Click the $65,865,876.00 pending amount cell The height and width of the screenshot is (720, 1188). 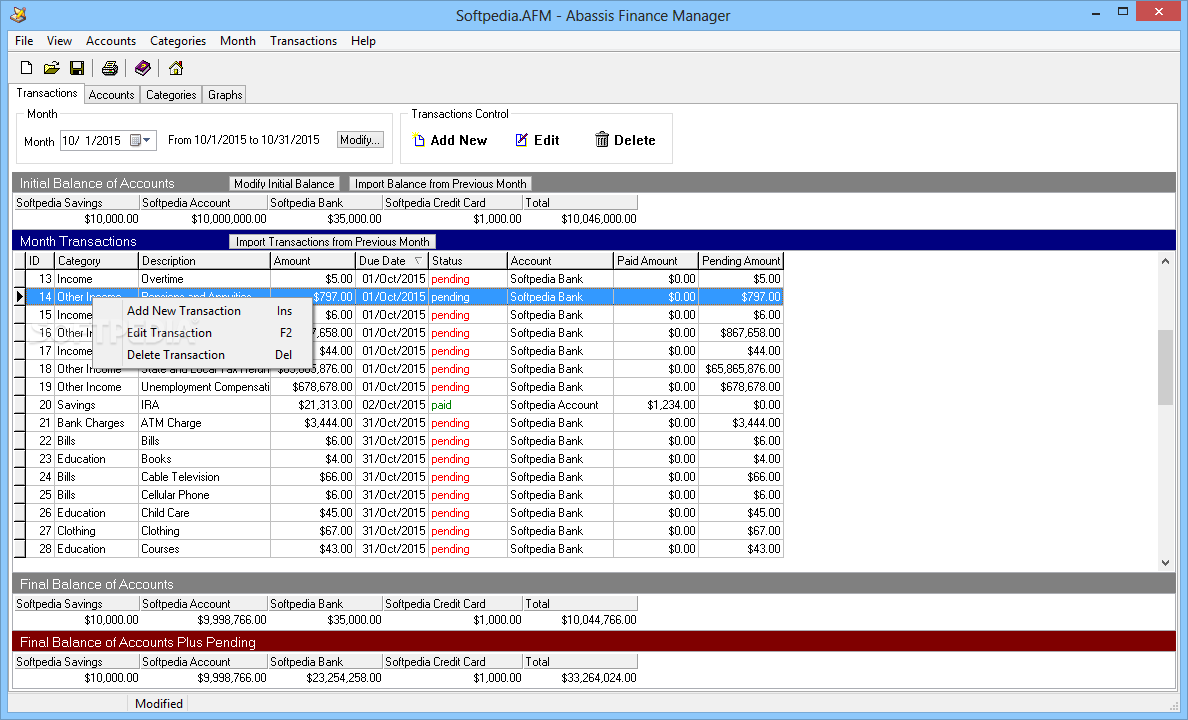point(740,369)
